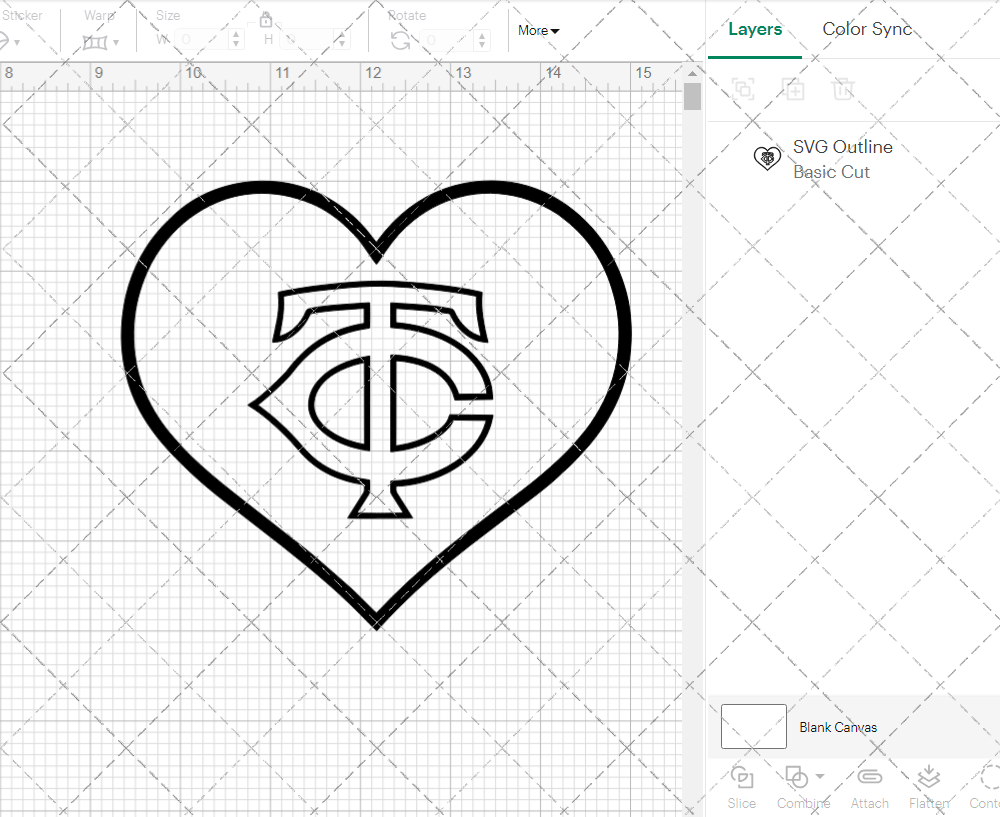Click the Blank Canvas swatch
1000x817 pixels.
coord(753,726)
